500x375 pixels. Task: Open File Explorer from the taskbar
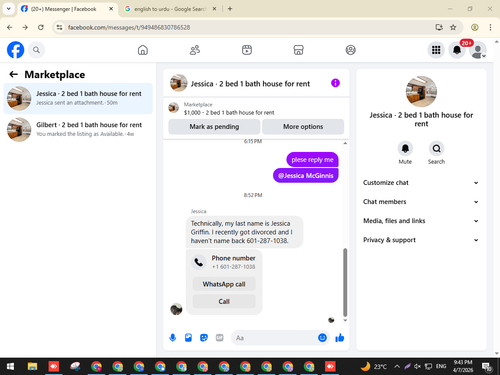32,367
